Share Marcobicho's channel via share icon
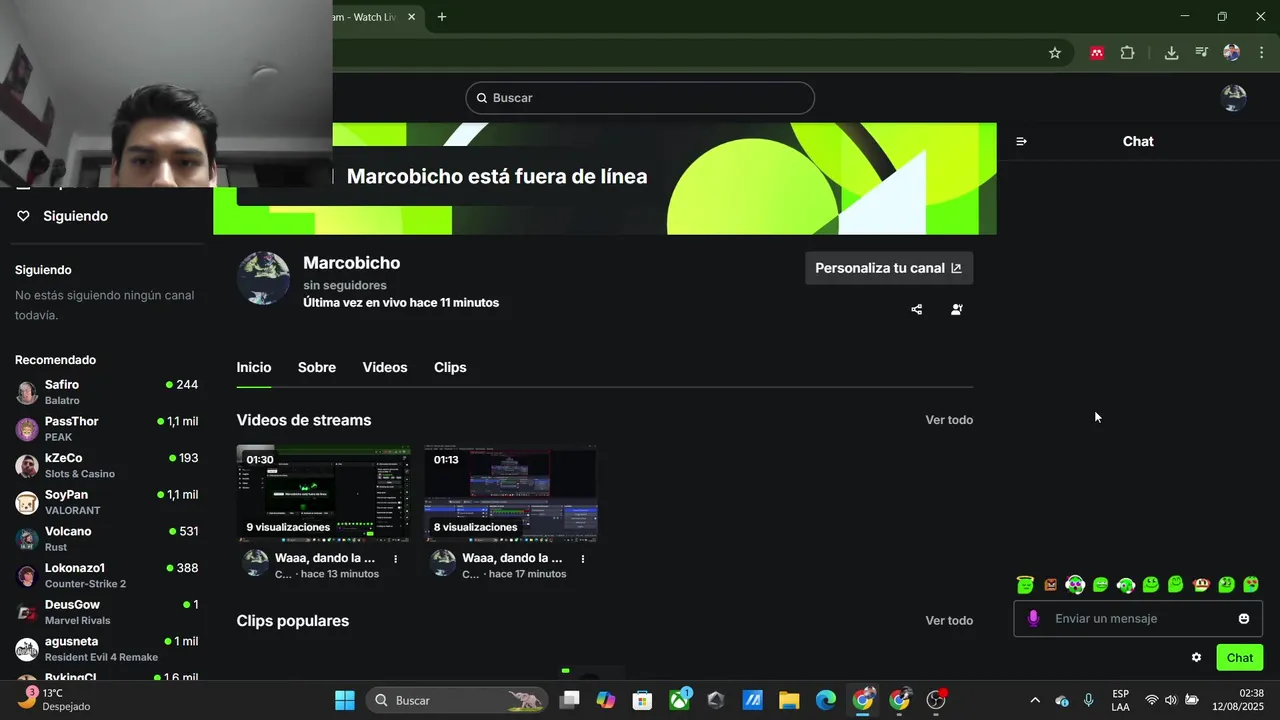 (x=916, y=310)
